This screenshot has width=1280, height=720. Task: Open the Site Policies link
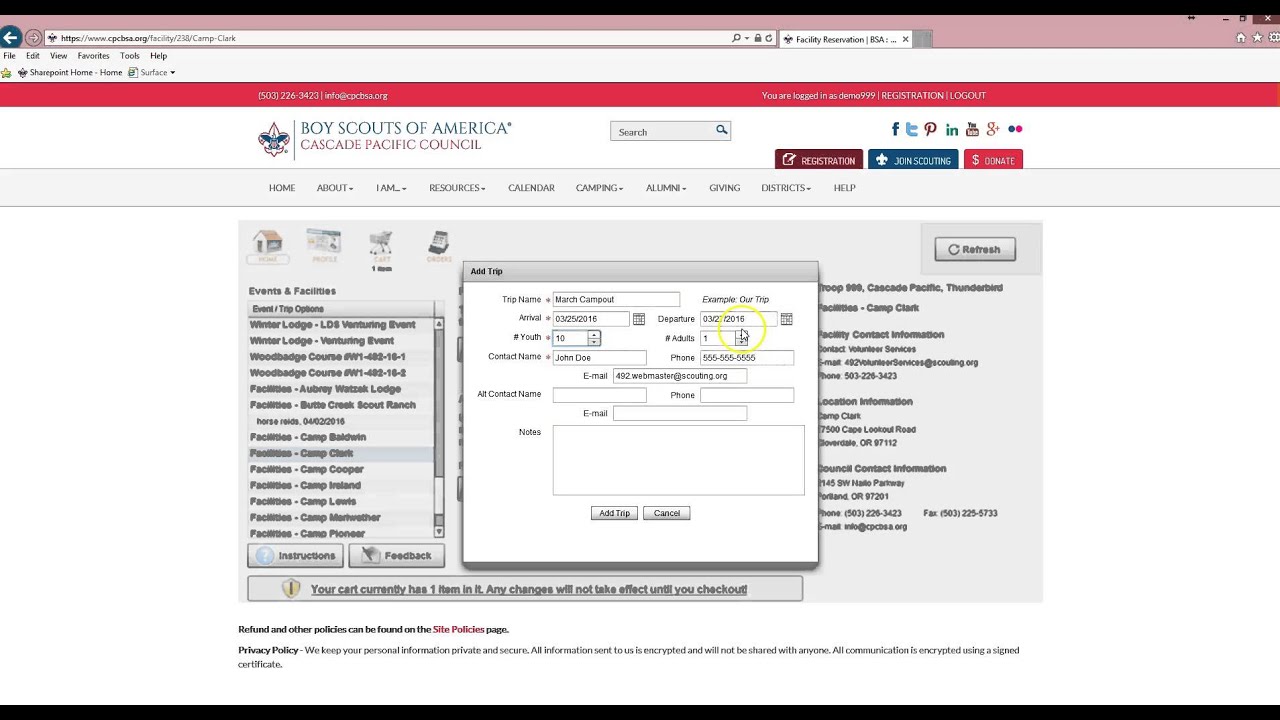458,629
